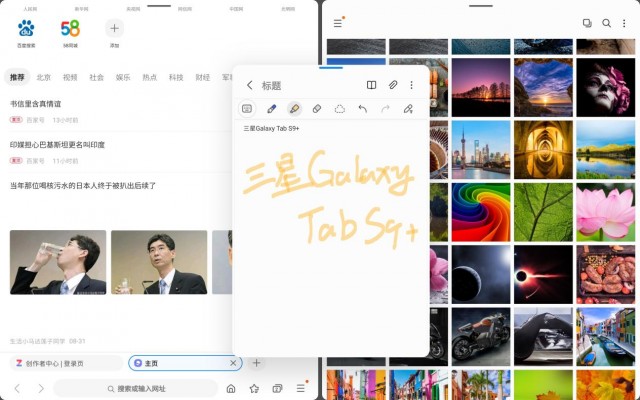Image resolution: width=640 pixels, height=400 pixels.
Task: Open the painted face with flowers photo
Action: pyautogui.click(x=606, y=87)
